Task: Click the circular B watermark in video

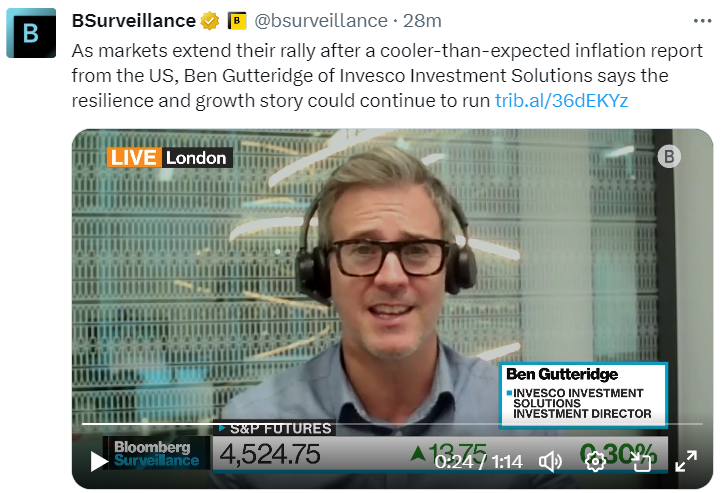Action: coord(669,157)
